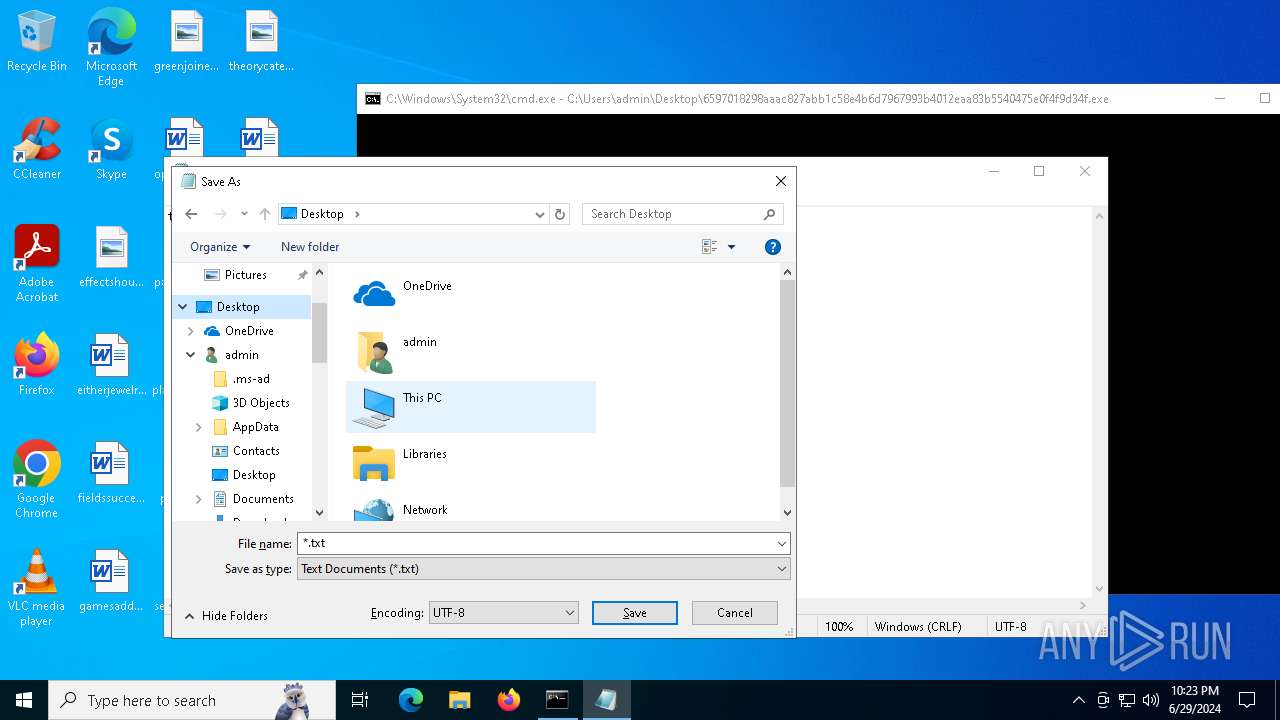Click the File name input field
The image size is (1280, 720).
click(535, 543)
